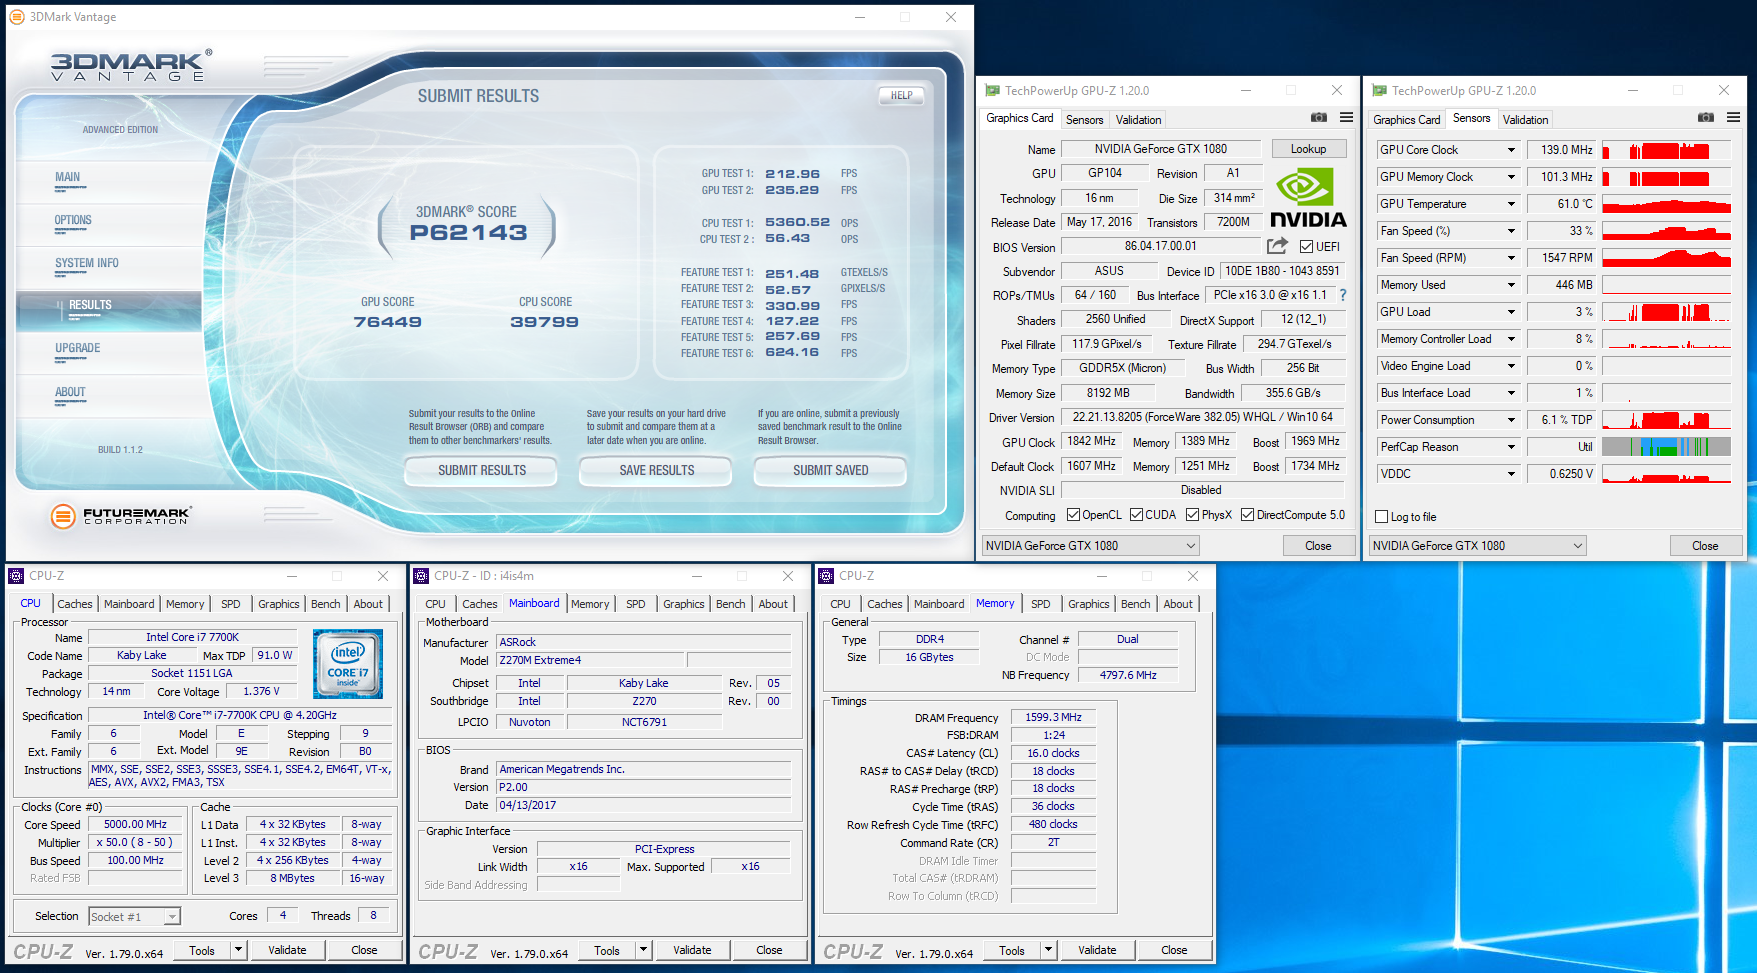The image size is (1757, 973).
Task: Click the Name field showing NVIDIA GeForce GTX 1080
Action: click(x=1160, y=149)
